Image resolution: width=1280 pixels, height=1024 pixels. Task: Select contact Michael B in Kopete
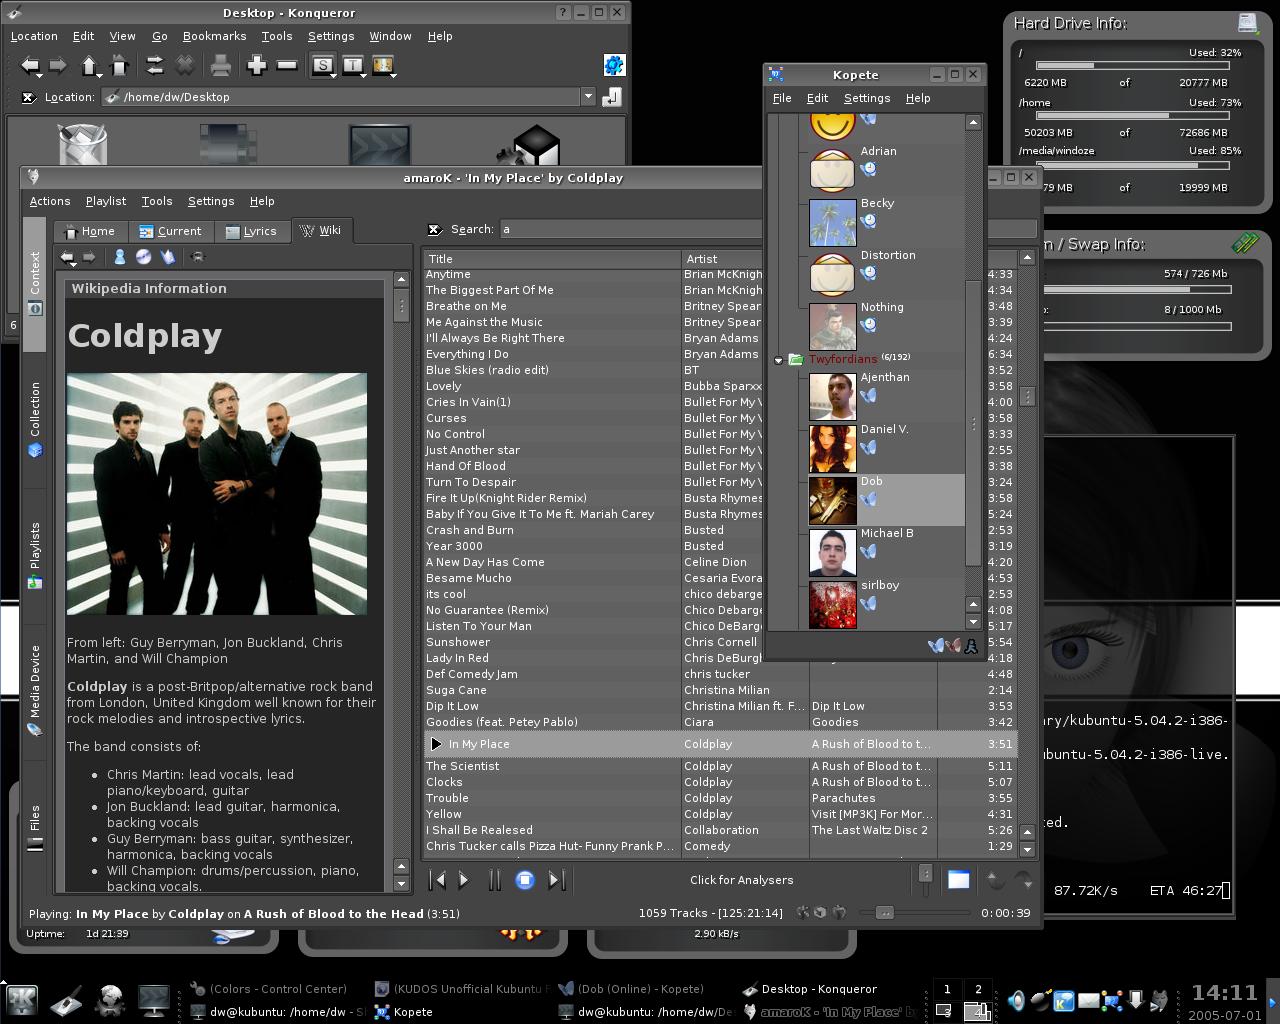click(x=886, y=552)
